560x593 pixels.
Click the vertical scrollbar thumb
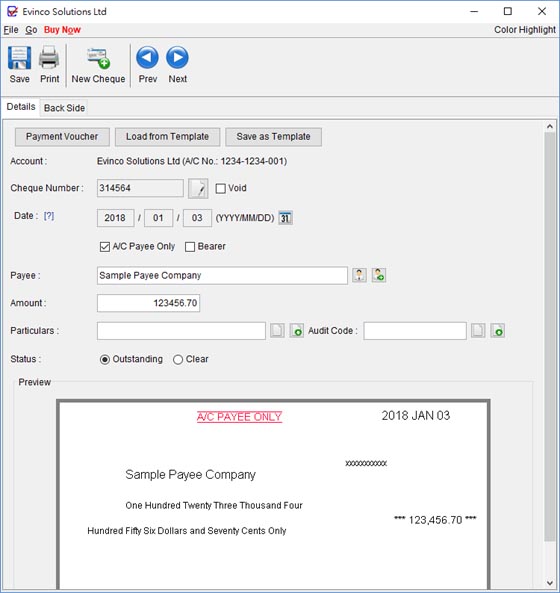pos(550,337)
